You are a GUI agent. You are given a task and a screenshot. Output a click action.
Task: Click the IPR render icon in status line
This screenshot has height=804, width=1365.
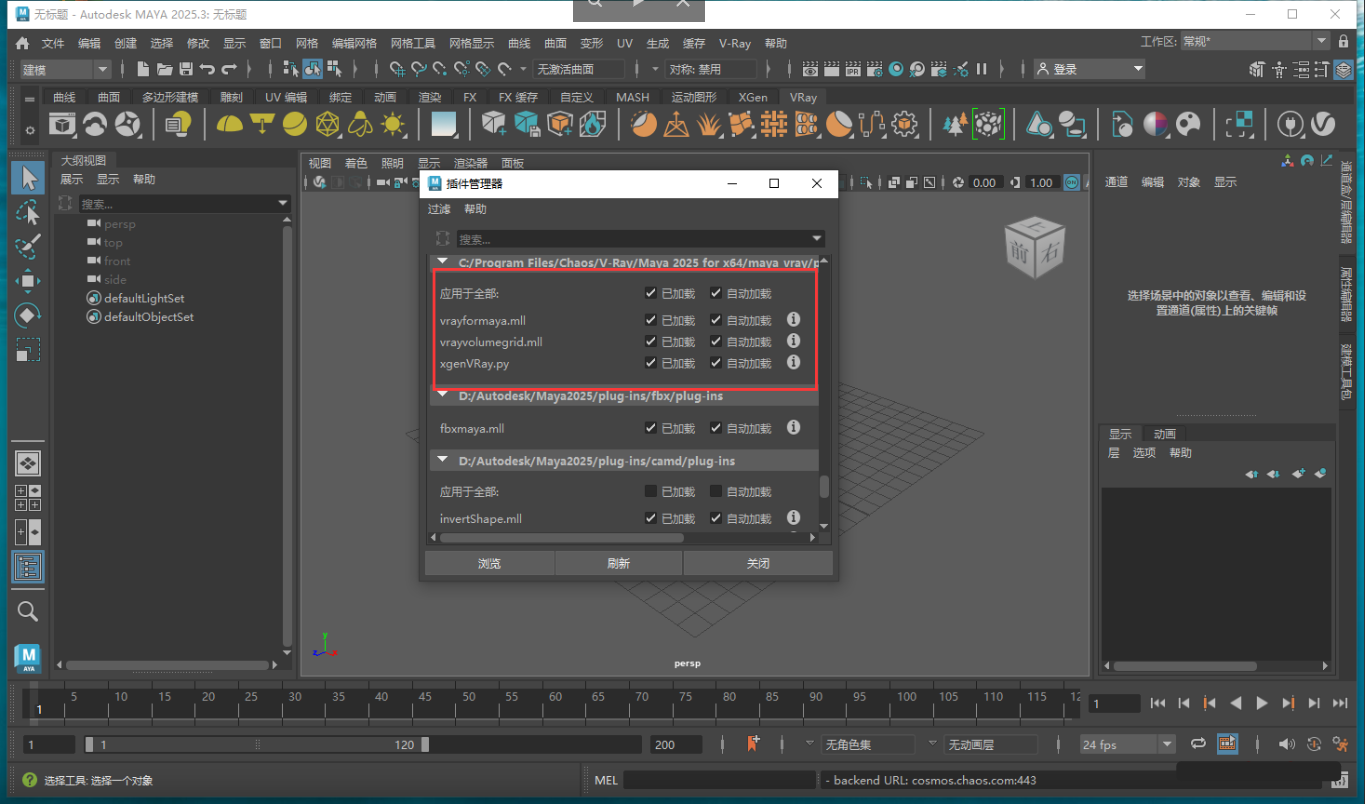[853, 69]
